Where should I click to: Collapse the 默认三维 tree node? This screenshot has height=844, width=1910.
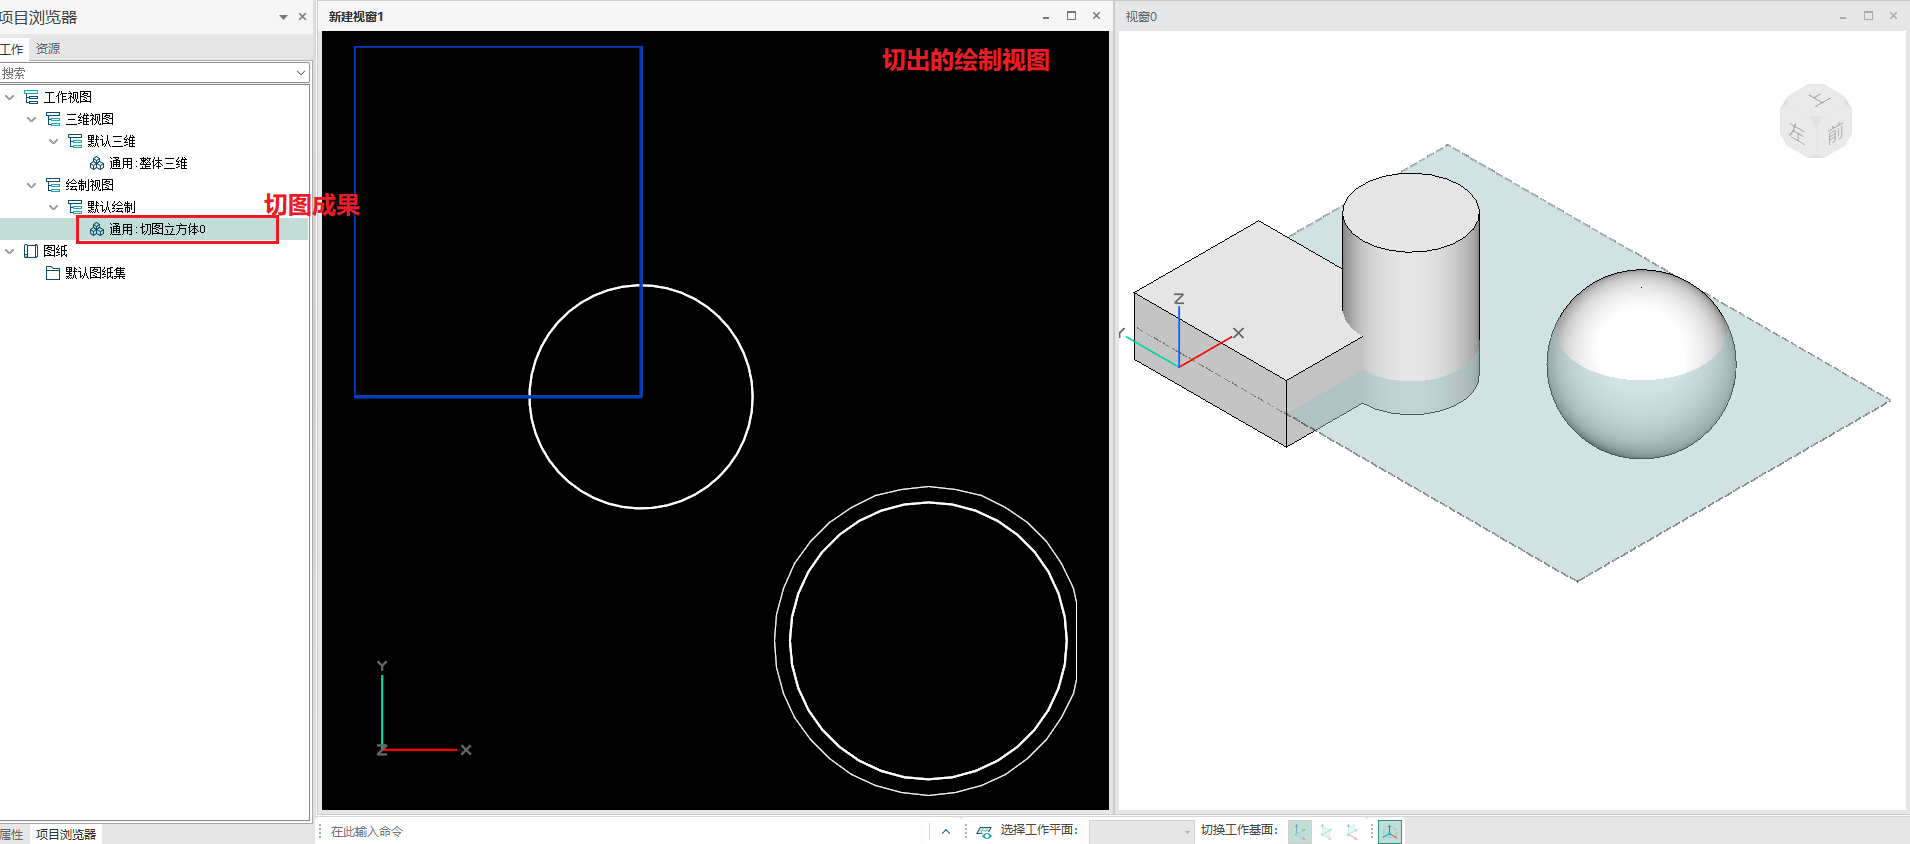[x=54, y=141]
